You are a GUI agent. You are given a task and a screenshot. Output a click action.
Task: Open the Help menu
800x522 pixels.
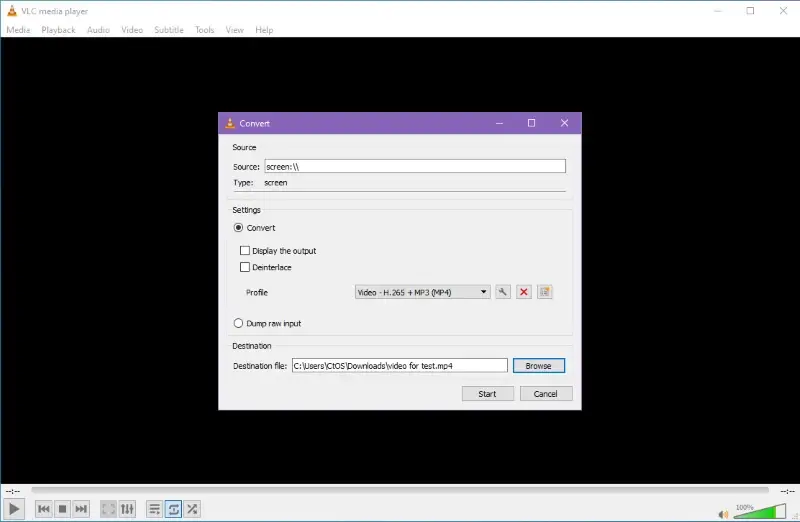[x=264, y=30]
